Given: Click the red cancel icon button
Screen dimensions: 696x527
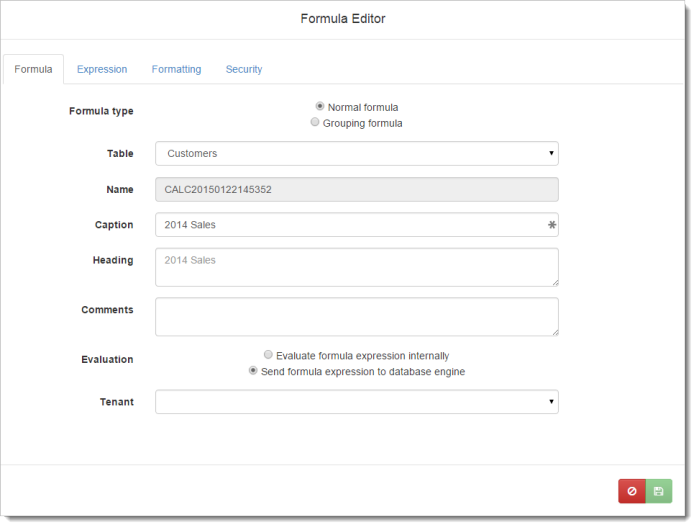Looking at the screenshot, I should coord(632,491).
